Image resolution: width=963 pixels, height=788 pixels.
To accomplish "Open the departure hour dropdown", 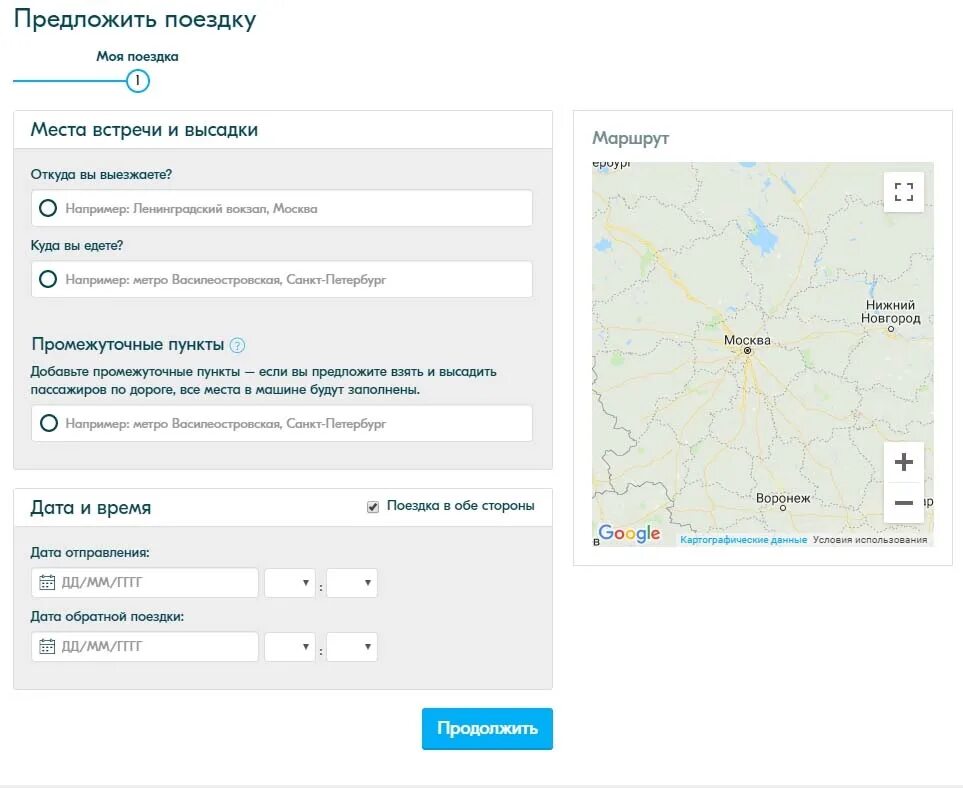I will [x=290, y=583].
